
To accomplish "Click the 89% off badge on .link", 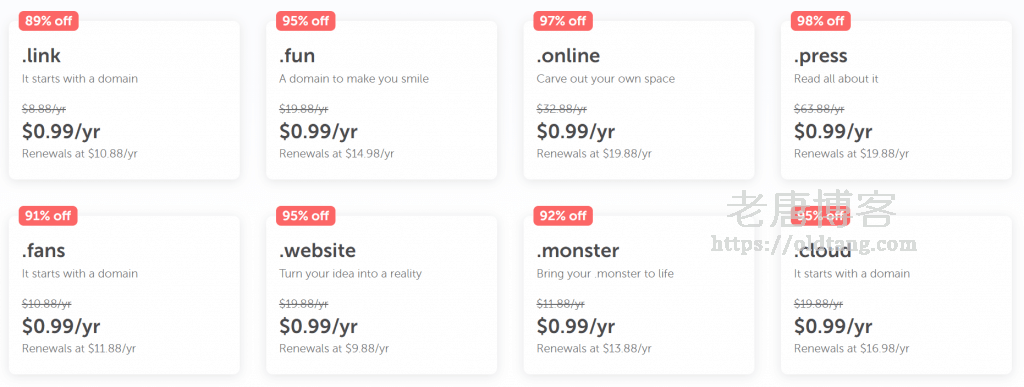I will pyautogui.click(x=48, y=21).
